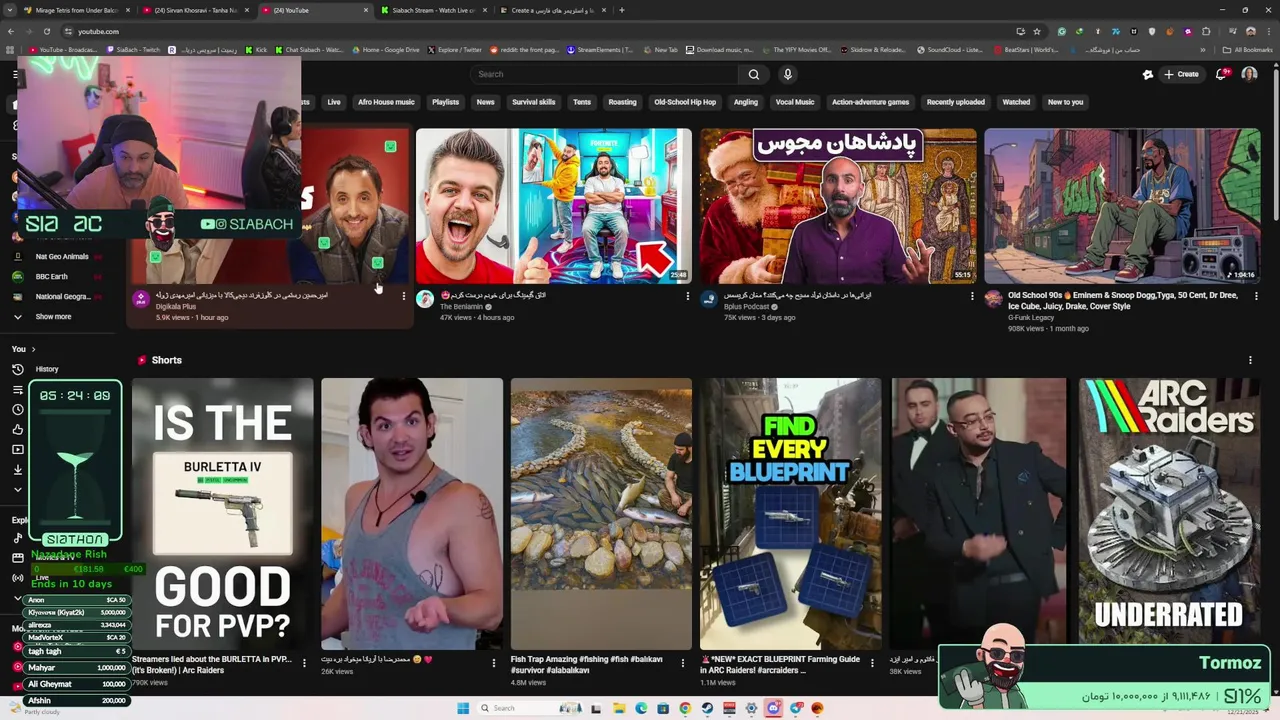Open Steam from the taskbar
The width and height of the screenshot is (1280, 720).
pyautogui.click(x=707, y=708)
